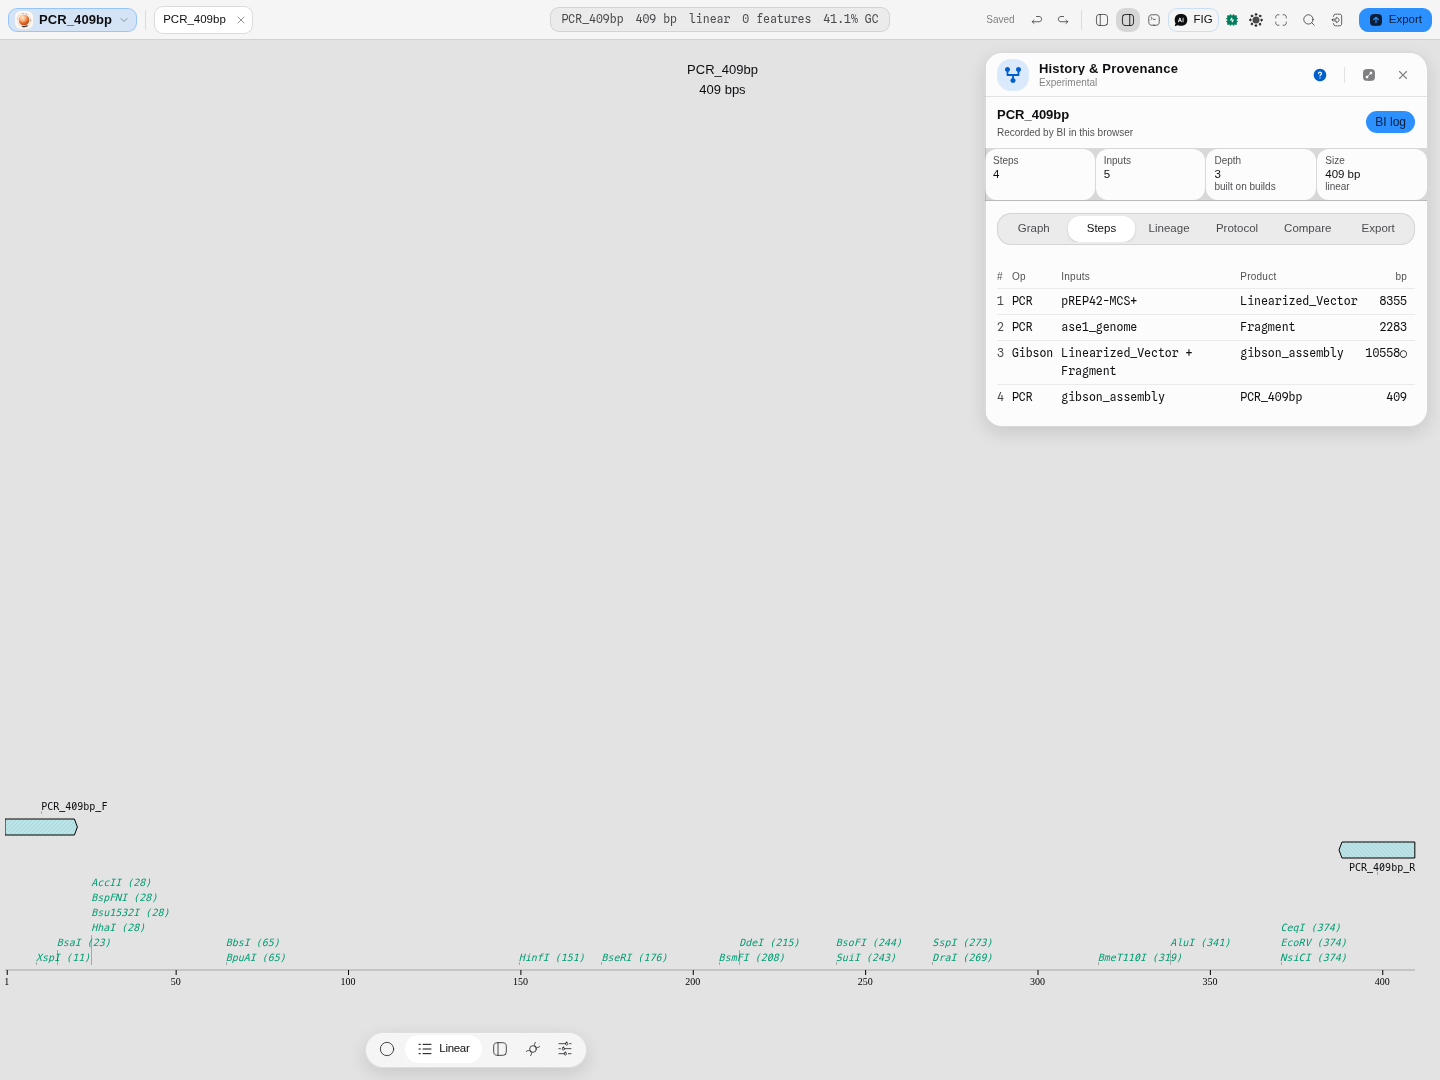Click the sign-in door icon next to Export

1337,20
